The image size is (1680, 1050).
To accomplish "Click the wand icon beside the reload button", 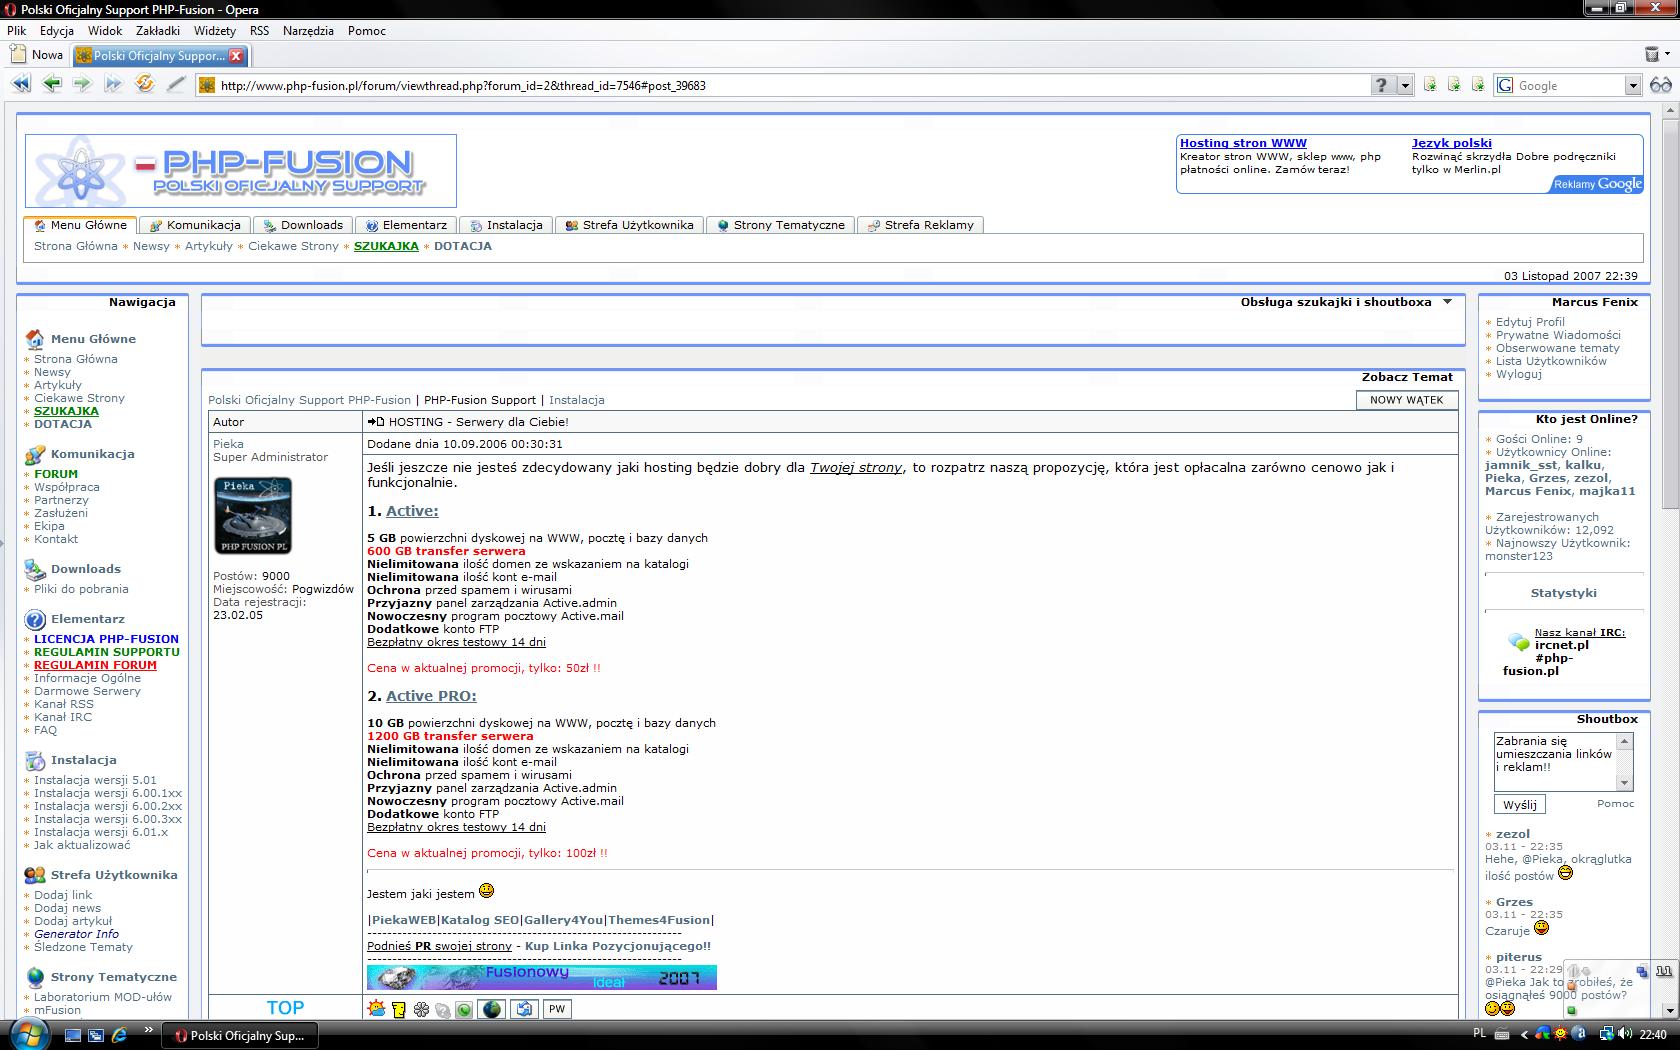I will 176,85.
